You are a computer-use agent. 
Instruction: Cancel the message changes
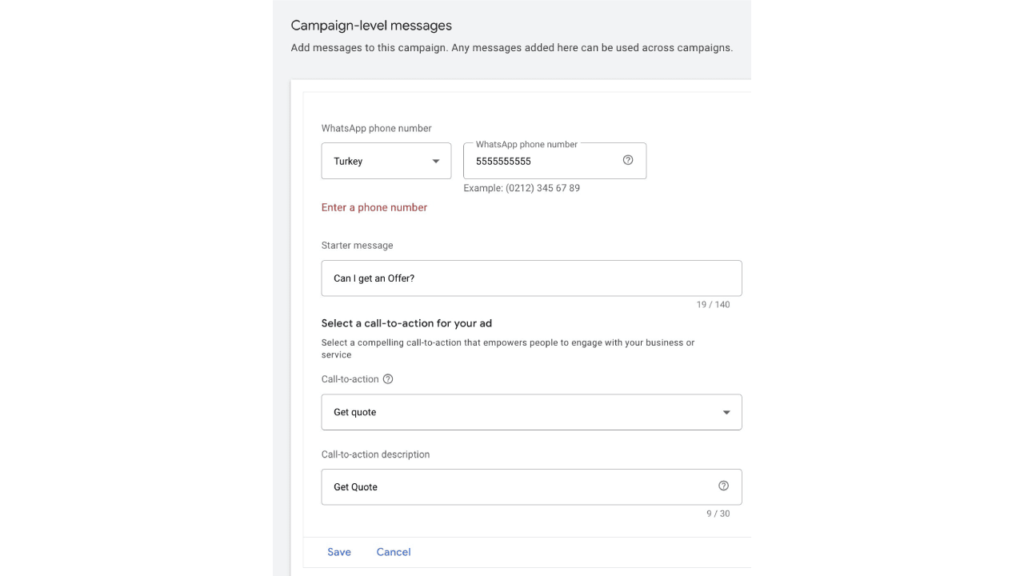click(x=393, y=551)
